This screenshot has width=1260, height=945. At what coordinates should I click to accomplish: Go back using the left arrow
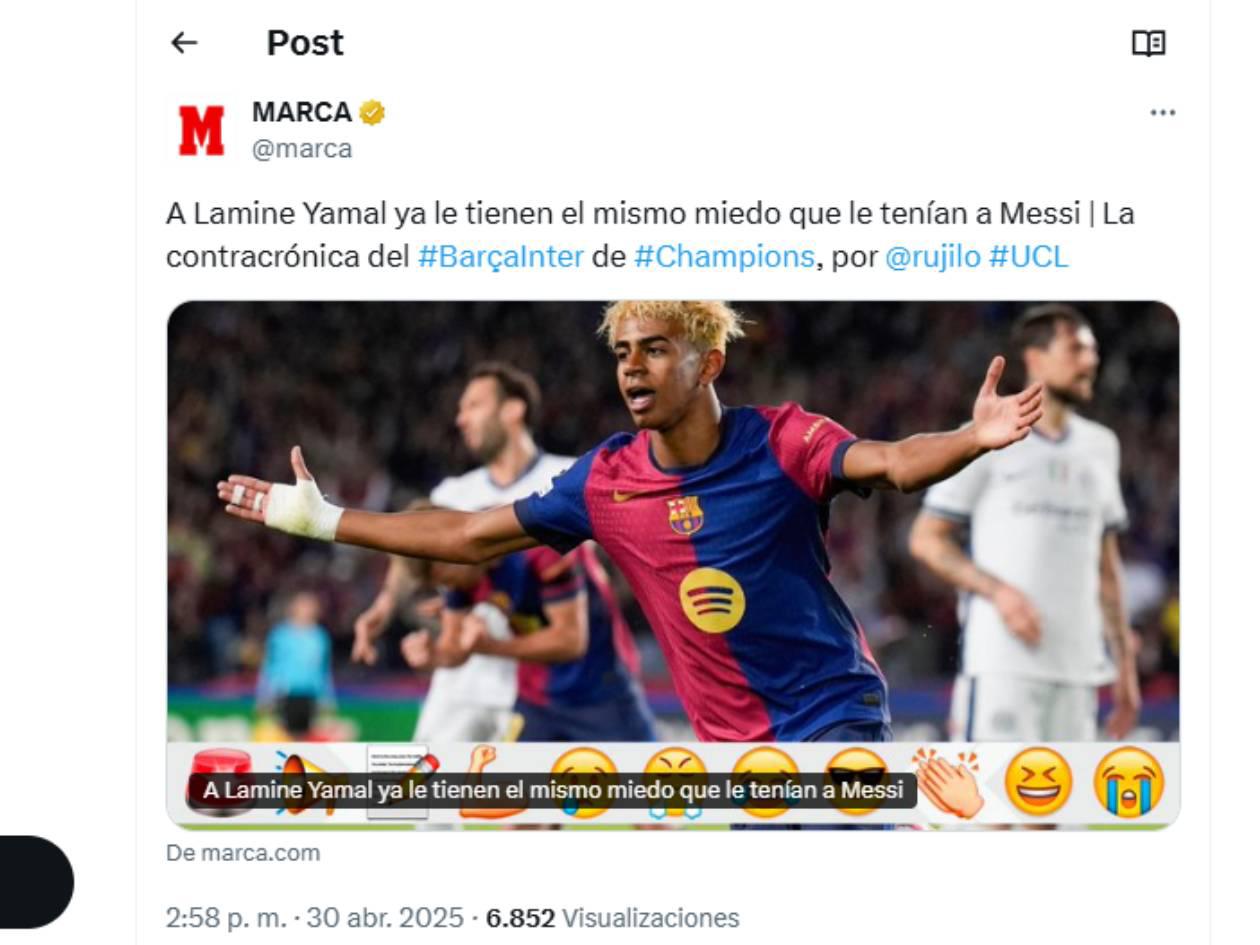(x=184, y=43)
